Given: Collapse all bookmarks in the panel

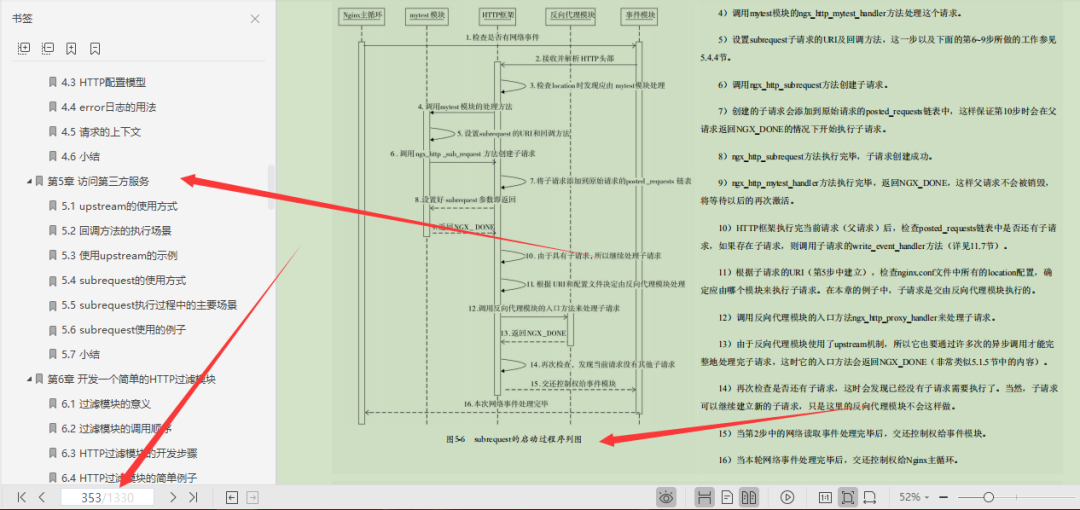Looking at the screenshot, I should [x=48, y=48].
